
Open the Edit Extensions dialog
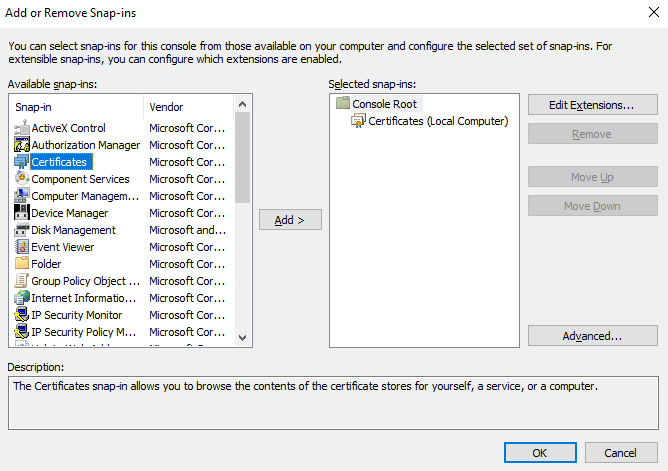coord(593,105)
